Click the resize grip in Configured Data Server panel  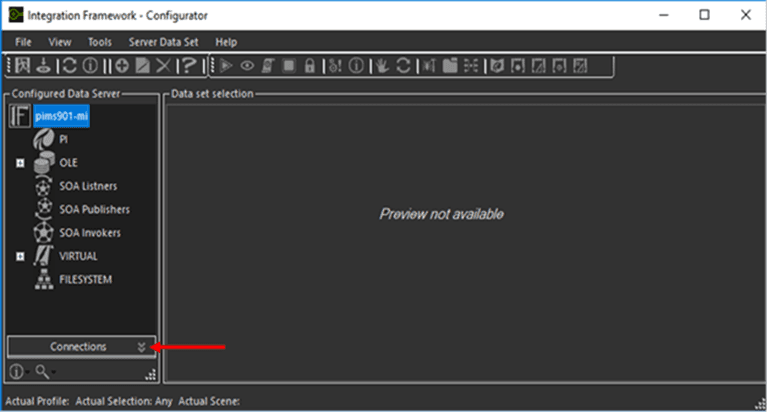pos(151,375)
